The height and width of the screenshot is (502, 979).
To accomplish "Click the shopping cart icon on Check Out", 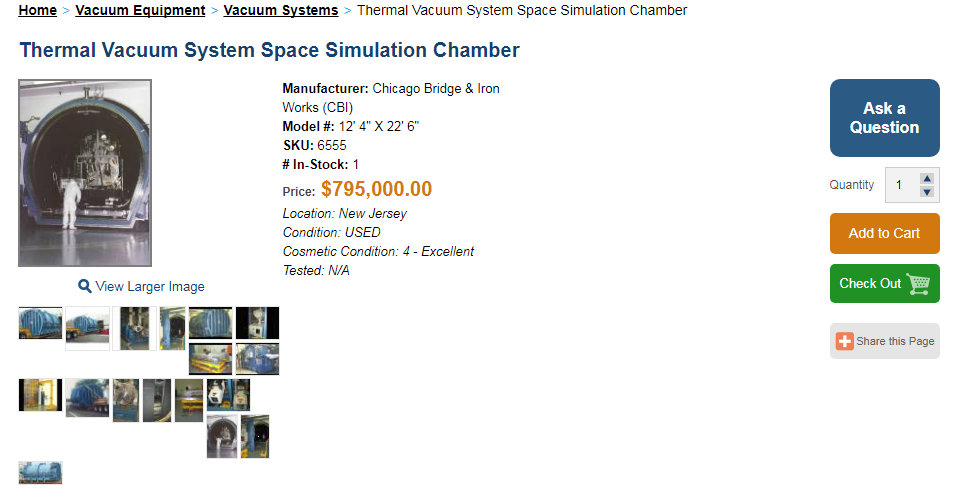I will pyautogui.click(x=918, y=283).
